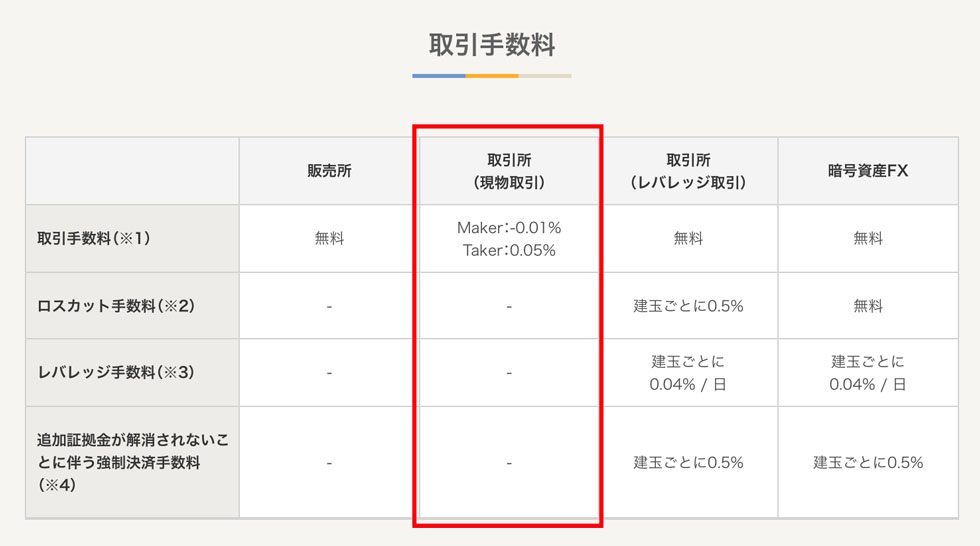Select the 販売所 column header
Screen dimensions: 980x546
329,171
